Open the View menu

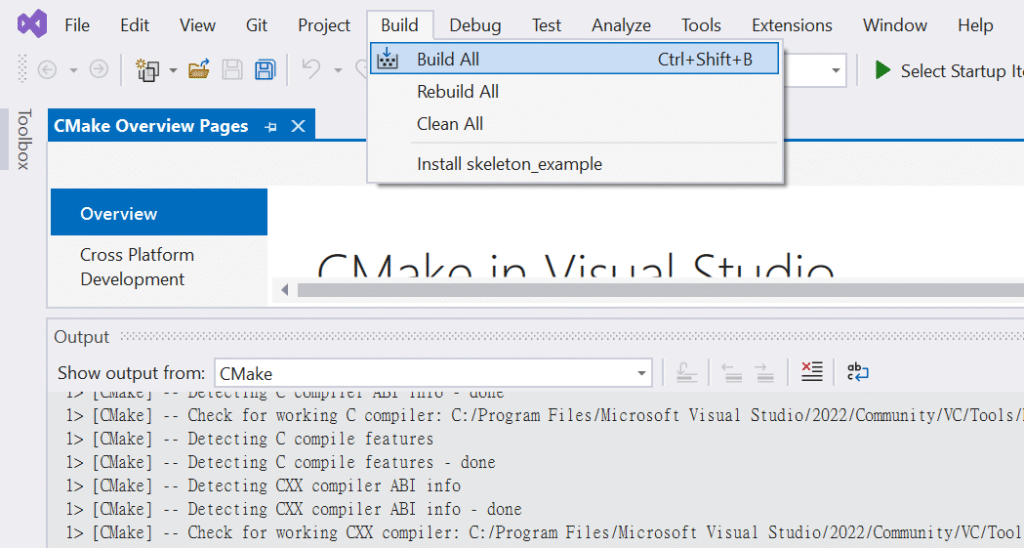pyautogui.click(x=197, y=25)
